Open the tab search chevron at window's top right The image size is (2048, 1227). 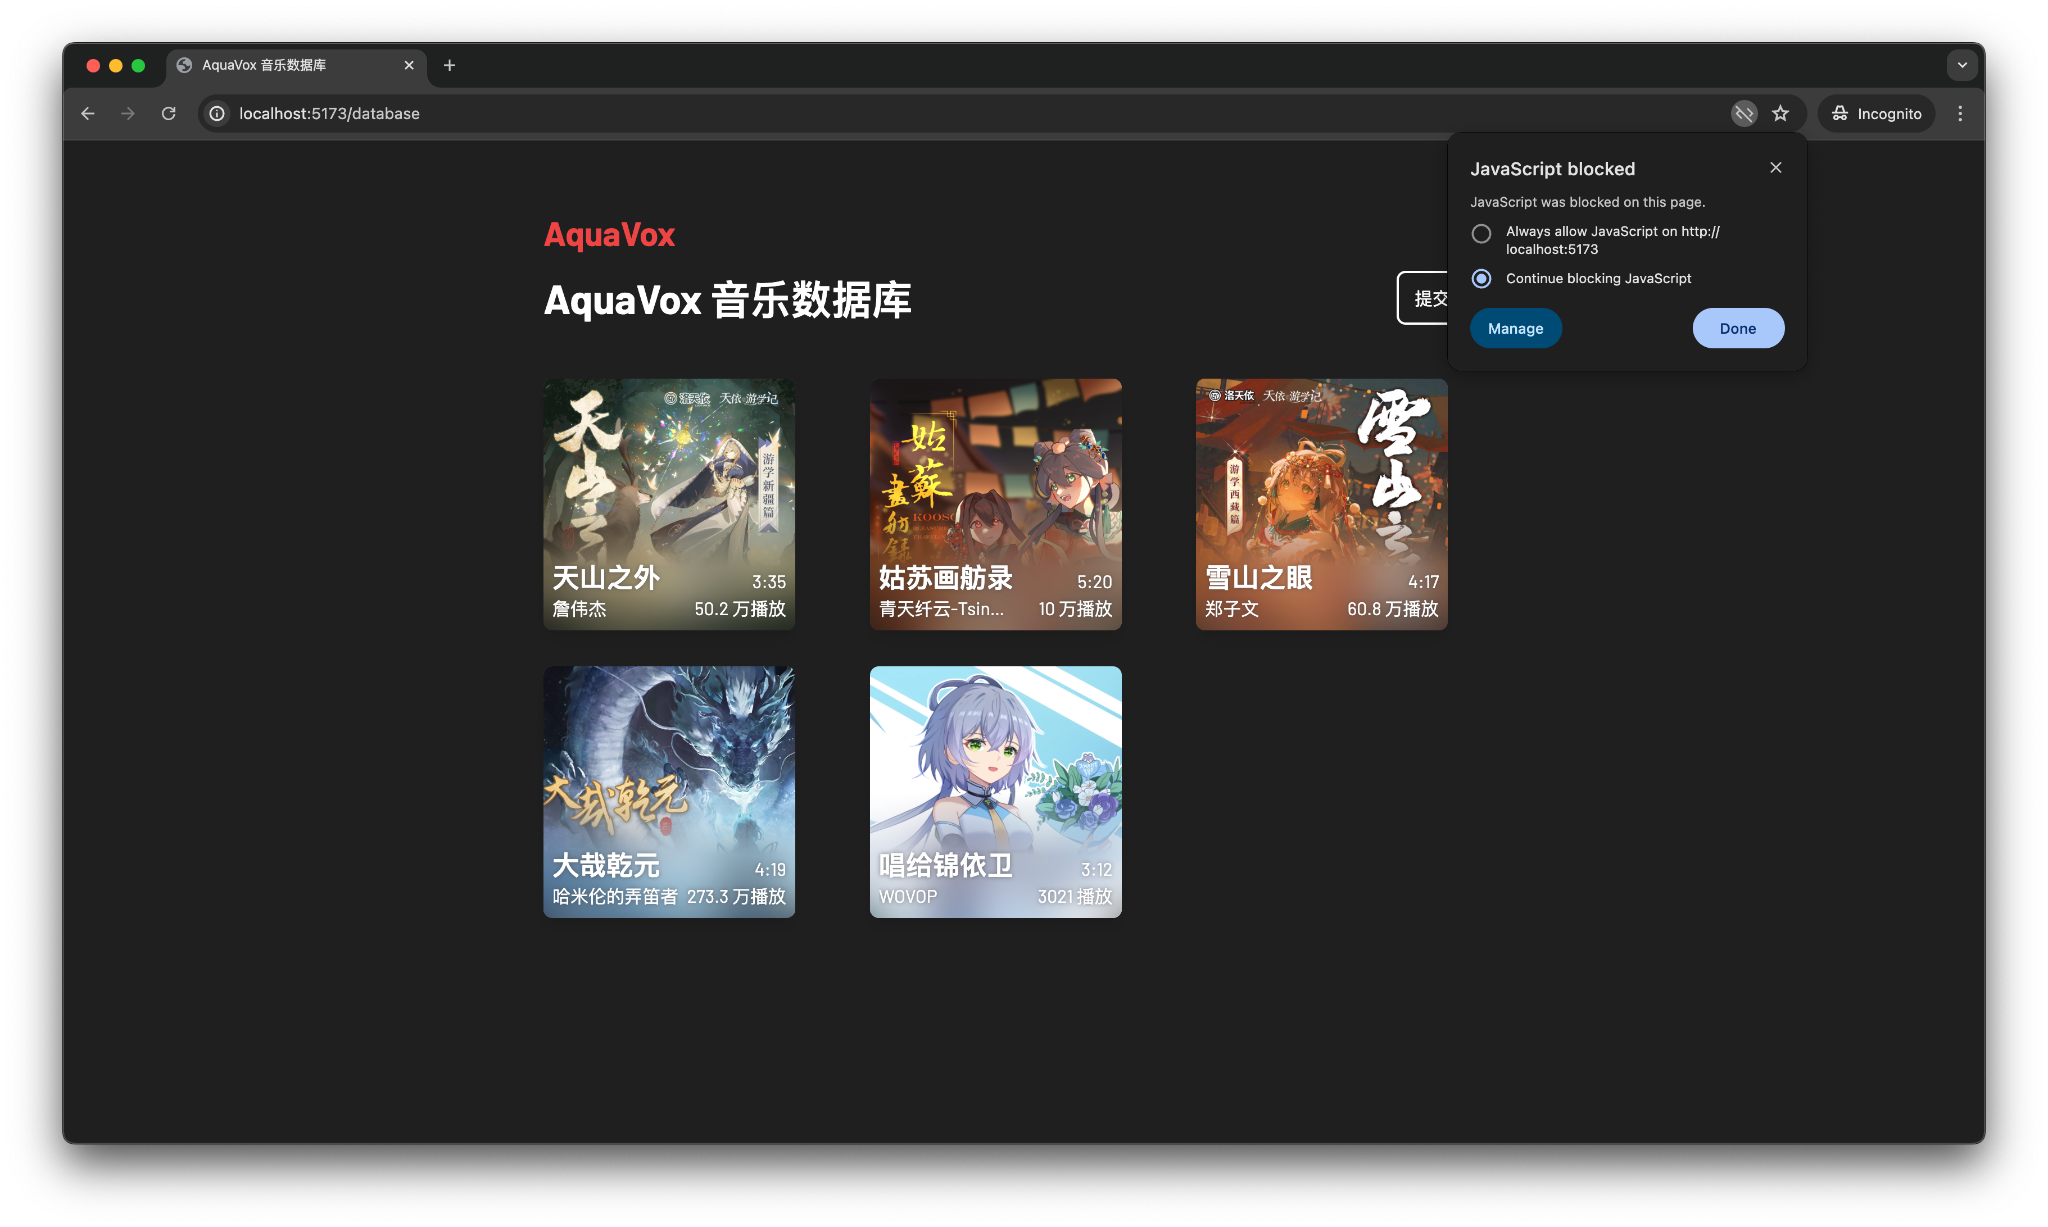(1963, 65)
